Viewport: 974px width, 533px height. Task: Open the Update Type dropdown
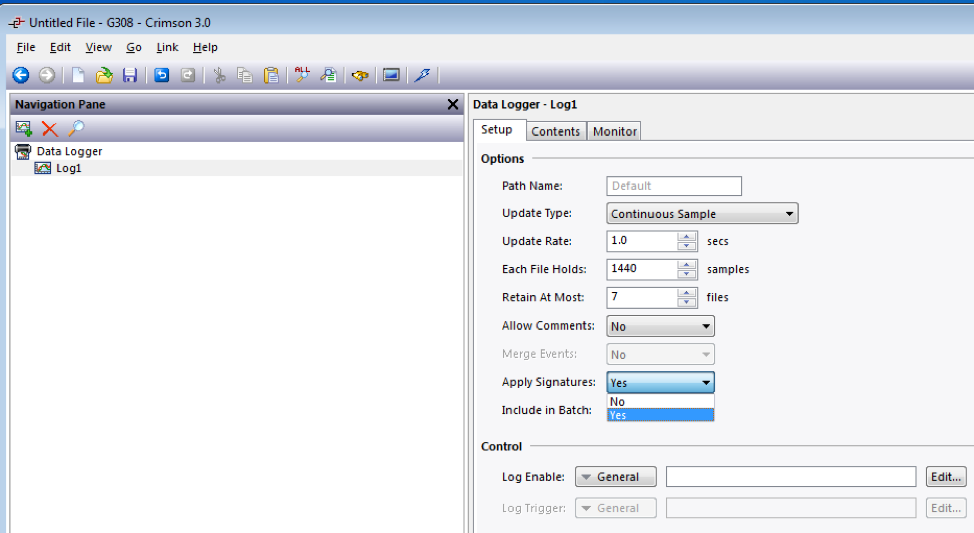702,214
